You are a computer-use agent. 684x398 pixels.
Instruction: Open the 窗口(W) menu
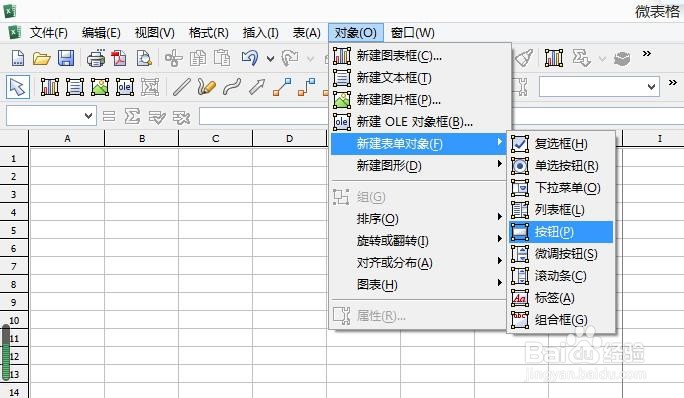tap(412, 33)
